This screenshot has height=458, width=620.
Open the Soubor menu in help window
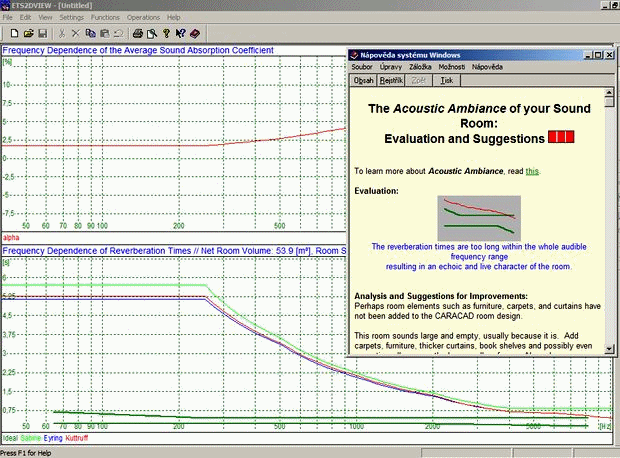coord(362,67)
